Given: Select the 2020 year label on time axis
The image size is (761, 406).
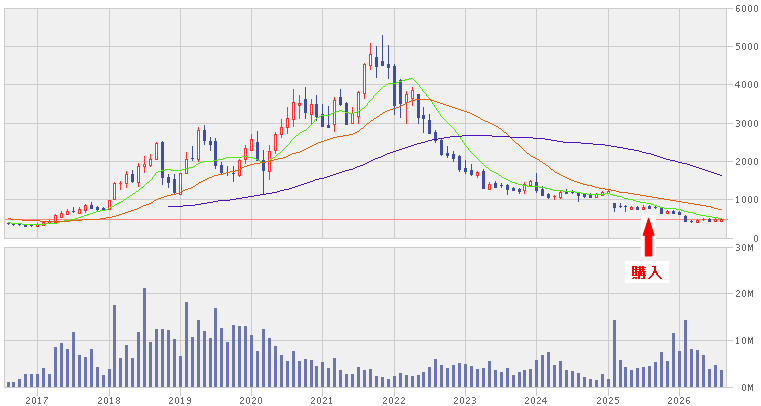Looking at the screenshot, I should click(x=251, y=401).
